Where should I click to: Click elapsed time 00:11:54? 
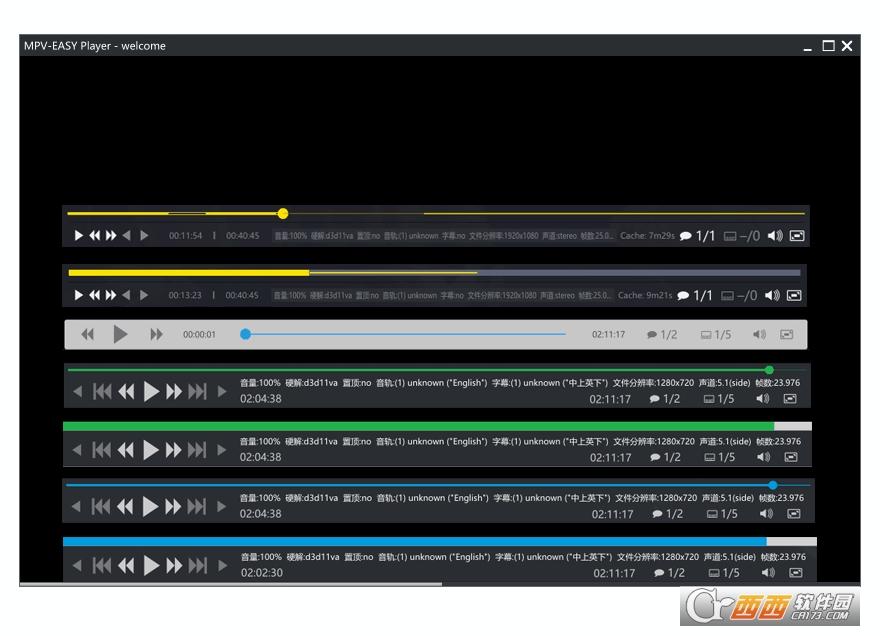pyautogui.click(x=186, y=236)
